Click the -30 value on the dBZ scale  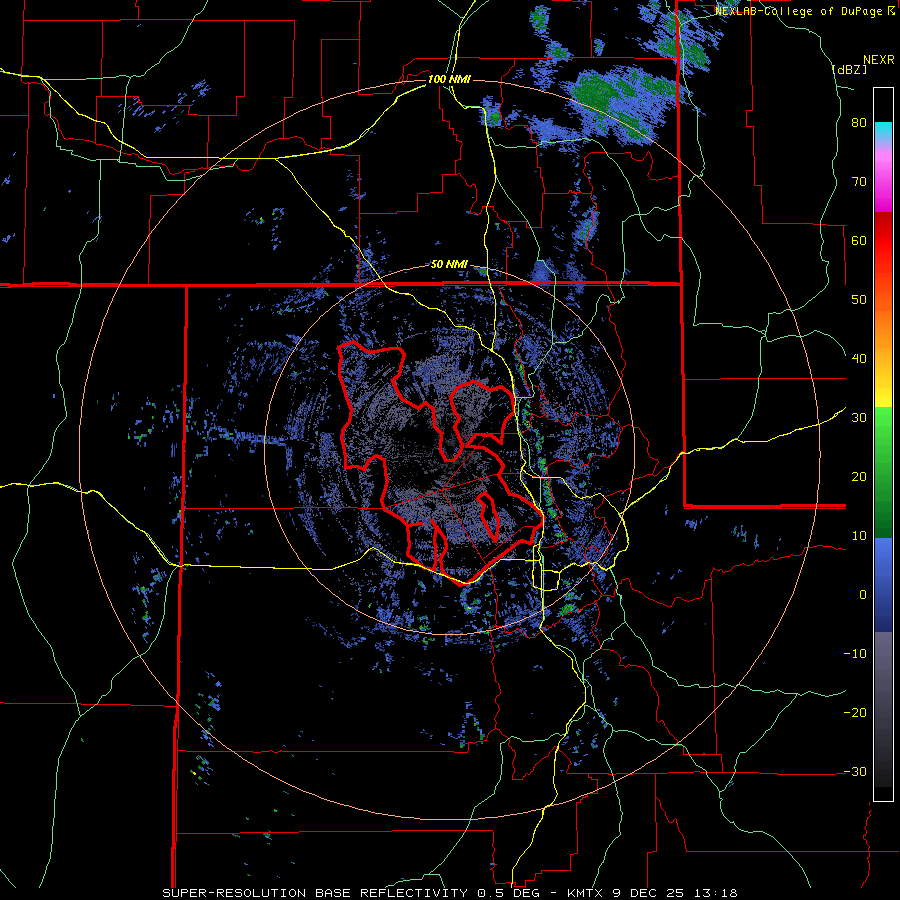coord(855,771)
